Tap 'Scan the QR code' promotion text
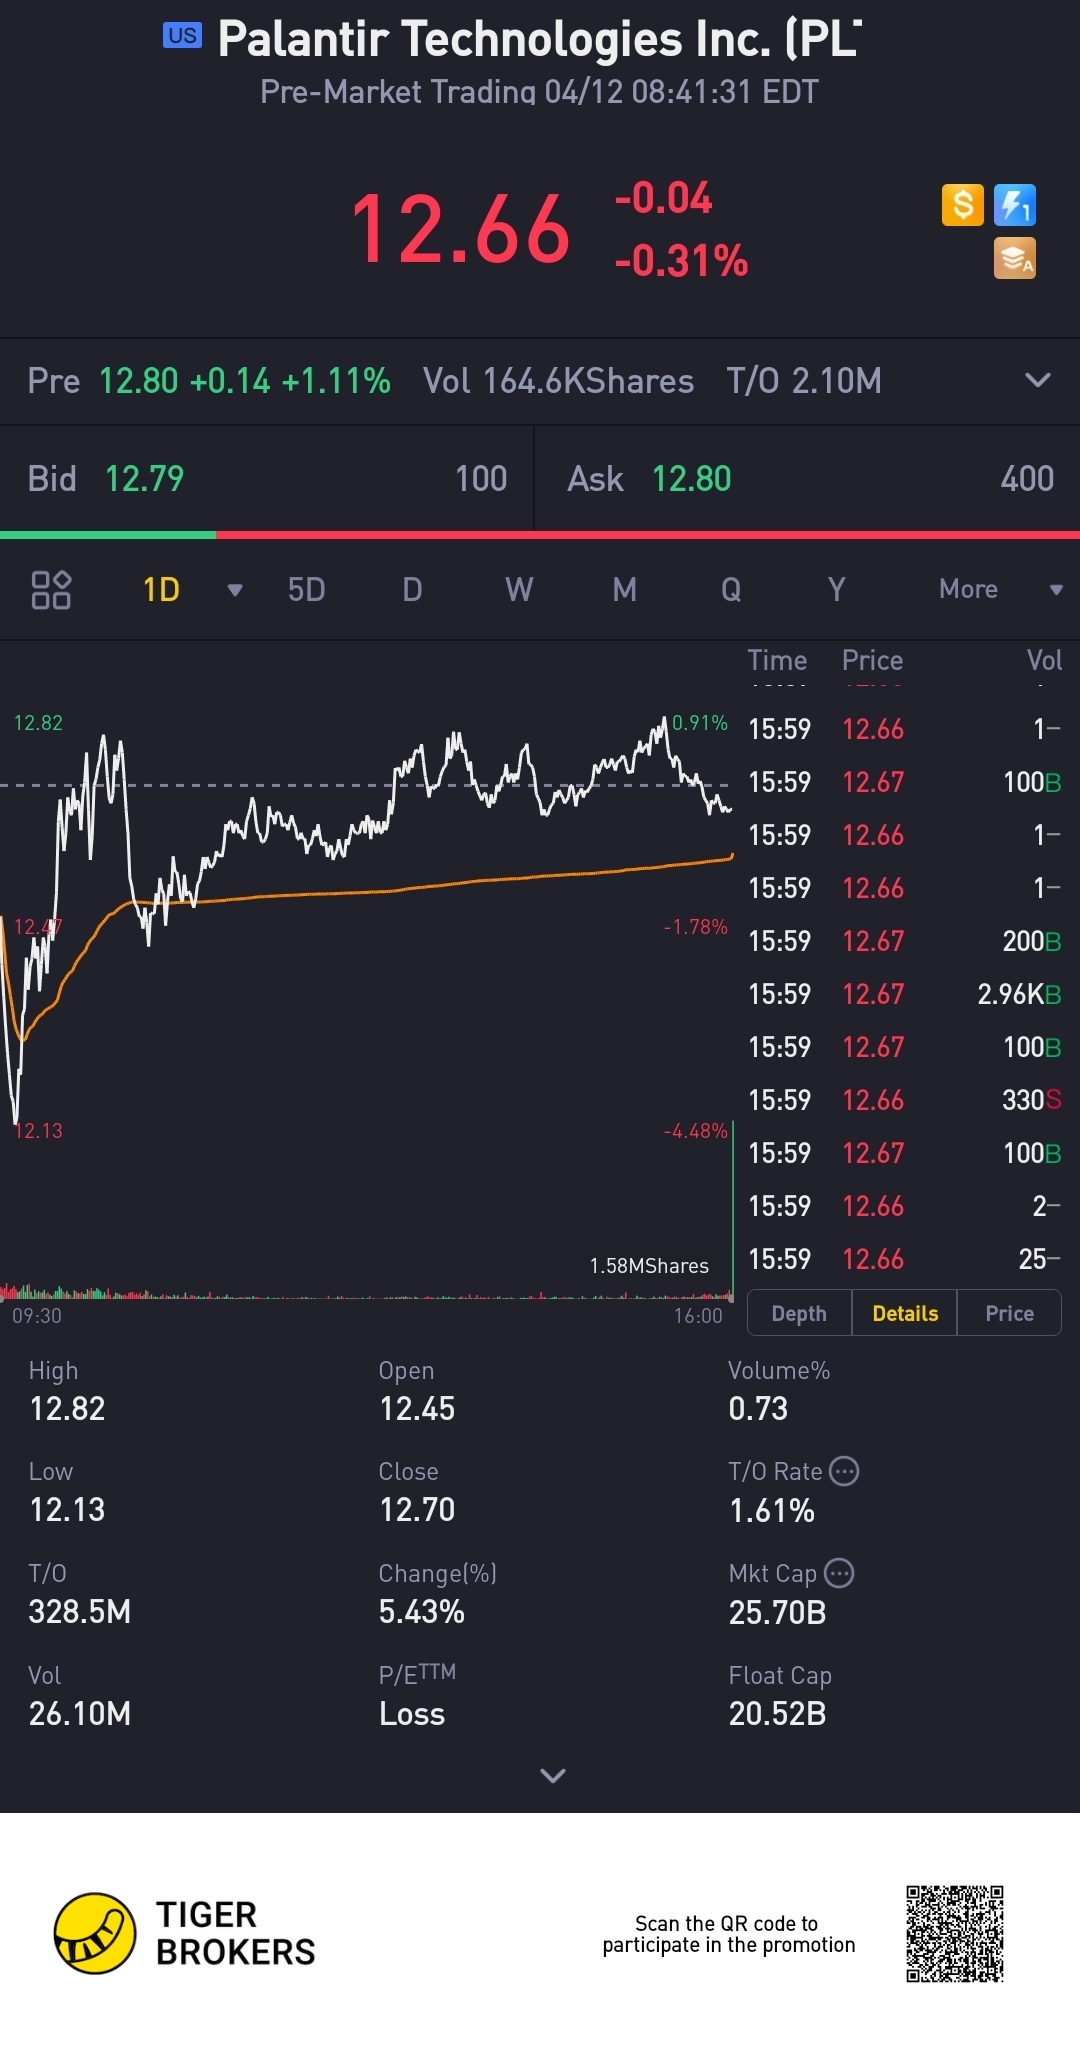The width and height of the screenshot is (1080, 2055). tap(729, 1934)
